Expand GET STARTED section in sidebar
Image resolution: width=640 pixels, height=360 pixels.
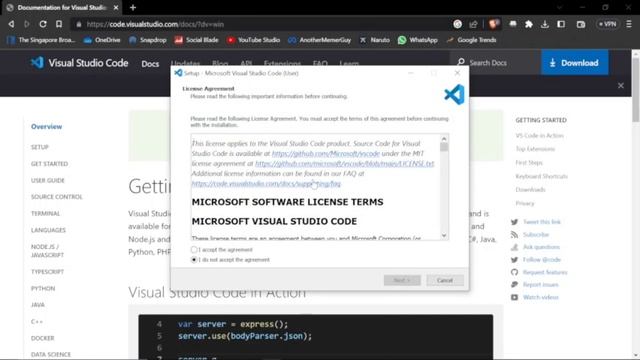tap(49, 164)
